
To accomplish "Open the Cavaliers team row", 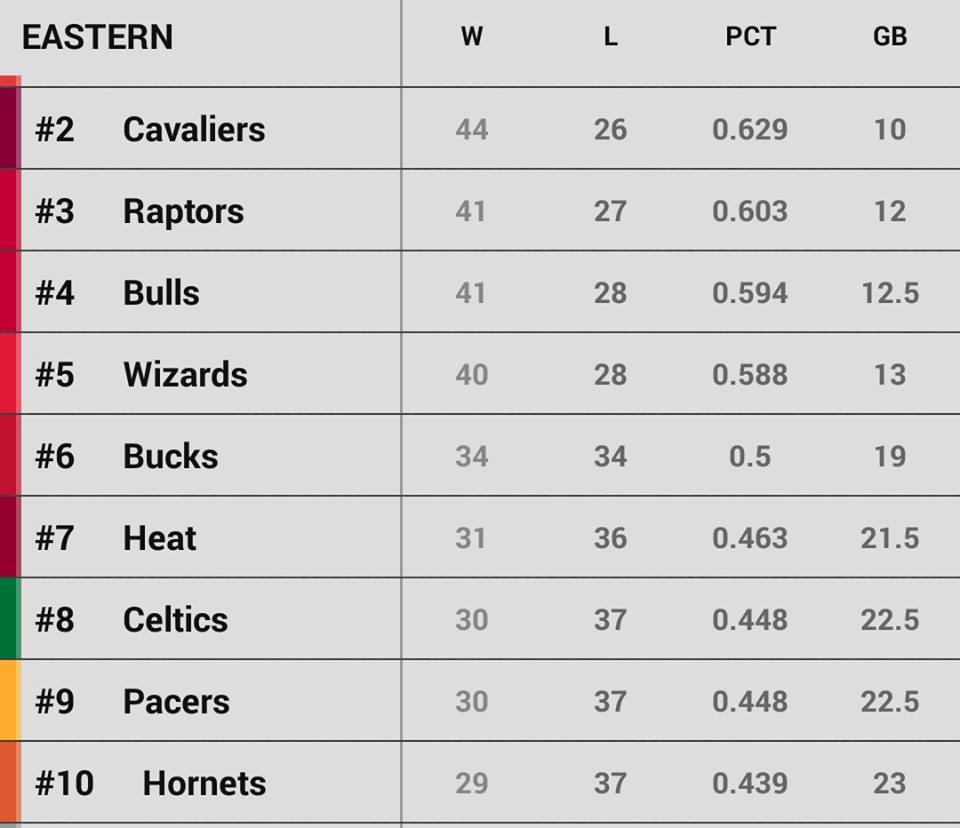I will (194, 130).
